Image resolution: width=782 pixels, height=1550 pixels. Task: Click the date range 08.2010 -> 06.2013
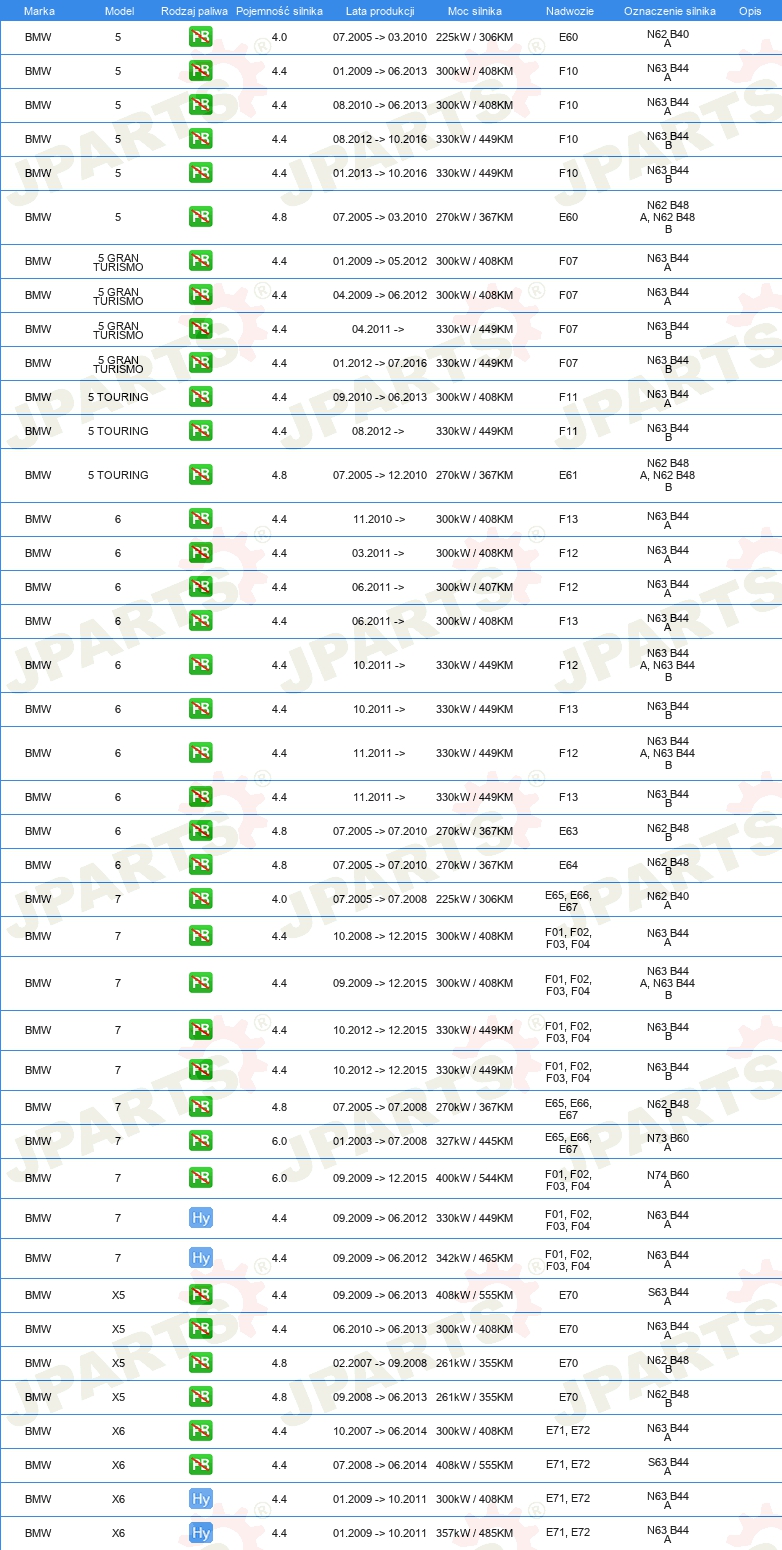[x=380, y=105]
